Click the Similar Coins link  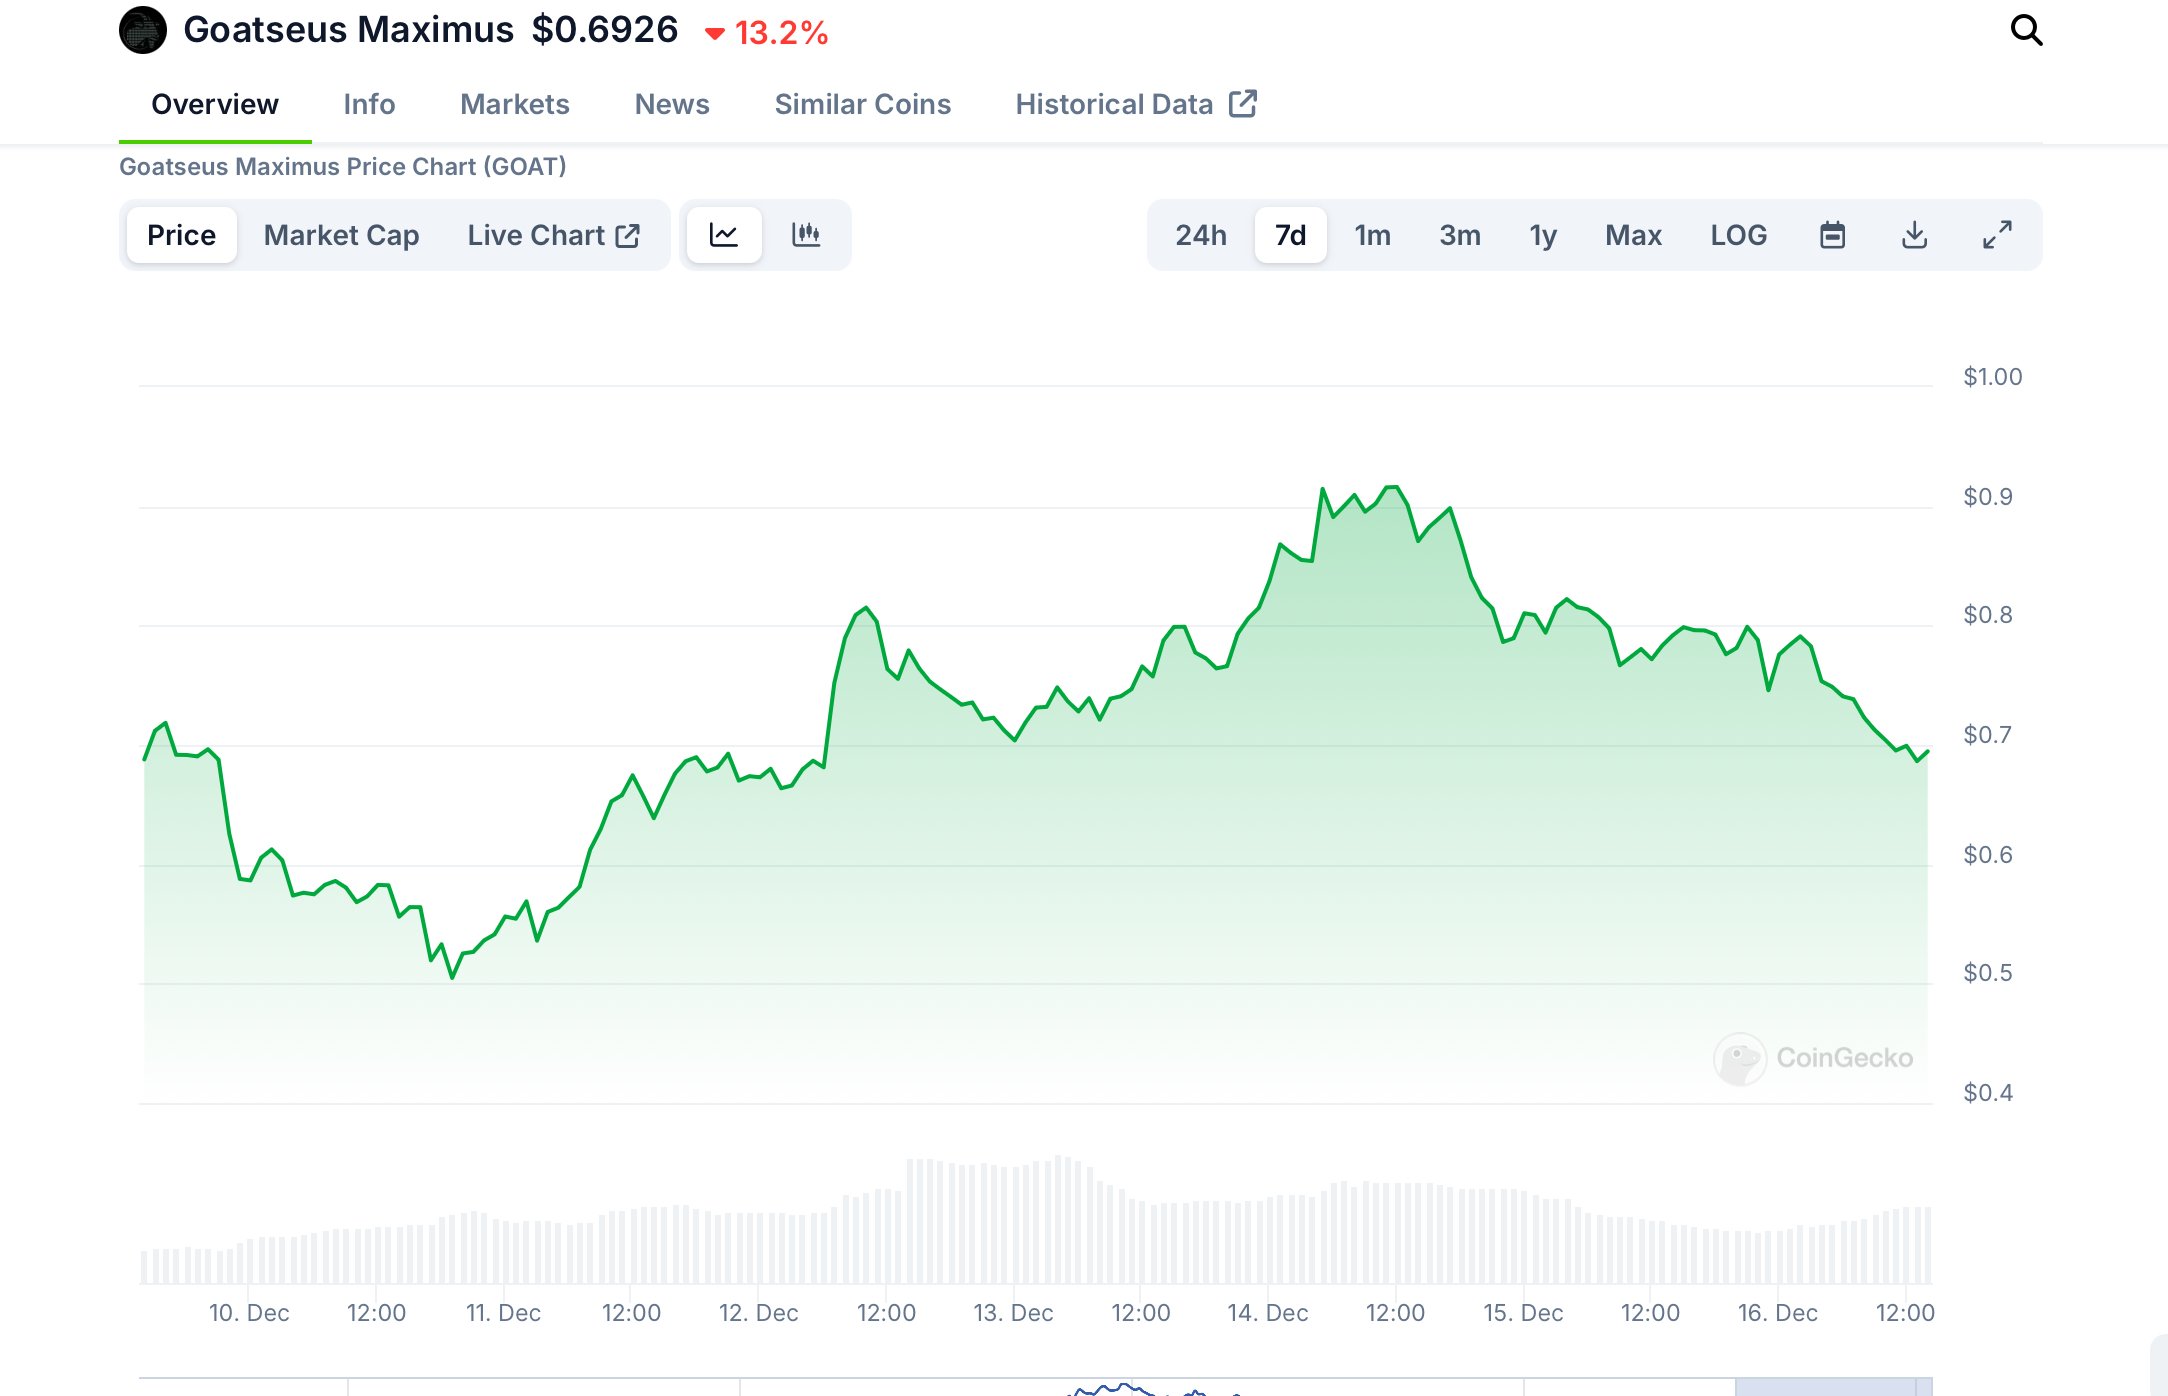tap(862, 104)
